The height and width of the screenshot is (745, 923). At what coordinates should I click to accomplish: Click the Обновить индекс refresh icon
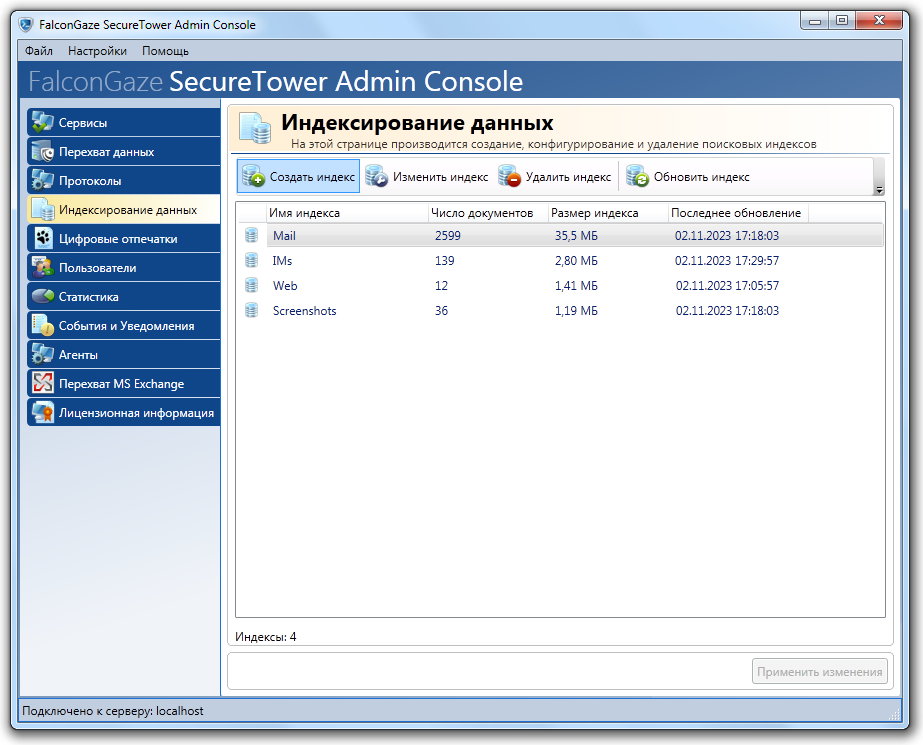[638, 176]
